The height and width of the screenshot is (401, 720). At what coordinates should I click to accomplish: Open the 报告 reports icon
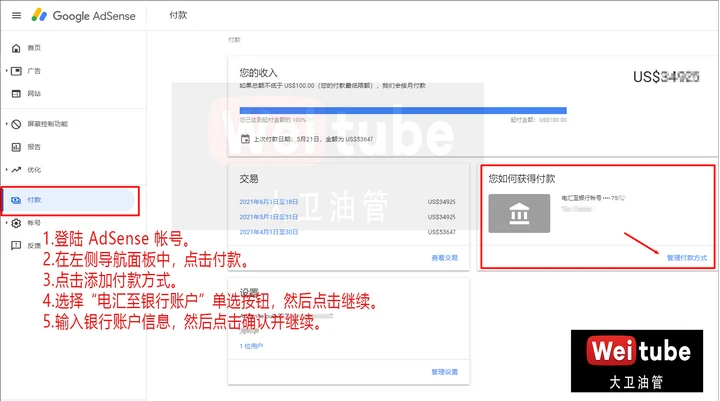pos(16,147)
